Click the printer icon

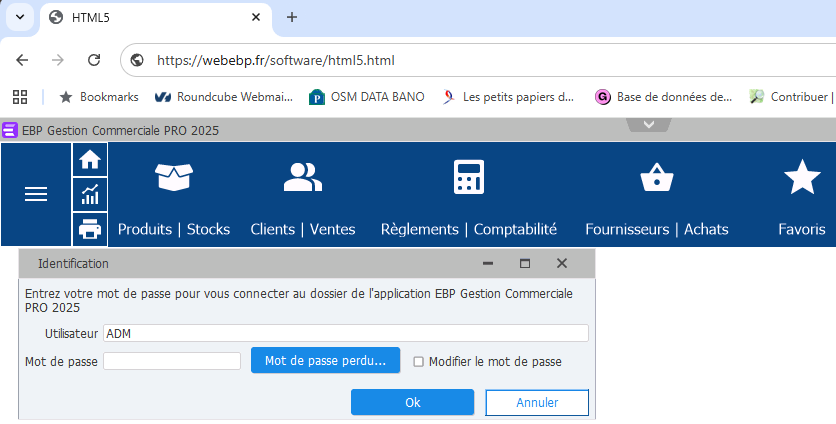pyautogui.click(x=90, y=229)
